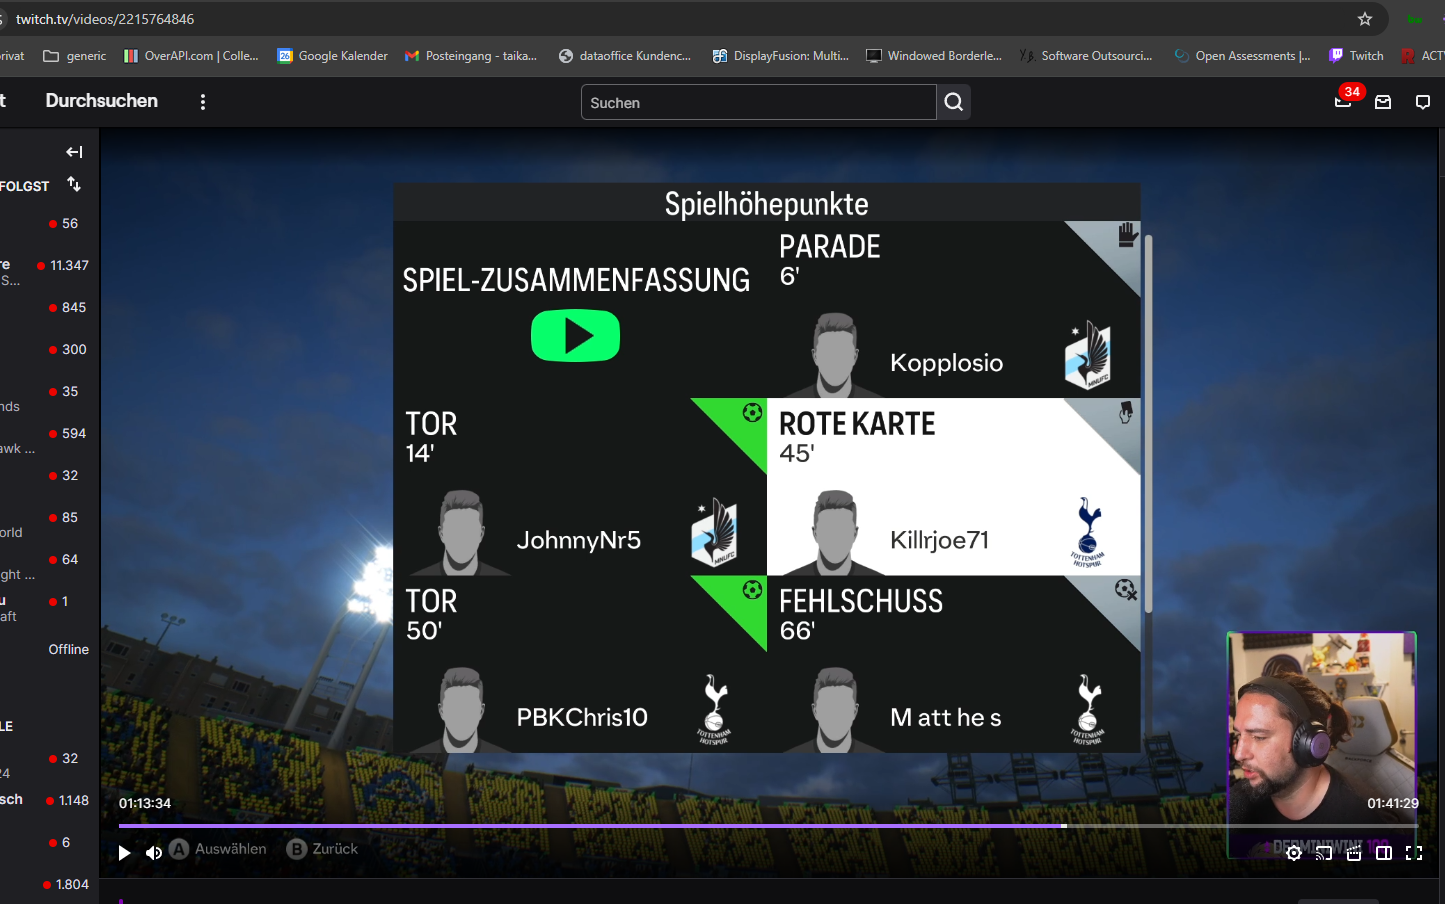Open the Offline followed channel
This screenshot has height=904, width=1445.
point(49,649)
